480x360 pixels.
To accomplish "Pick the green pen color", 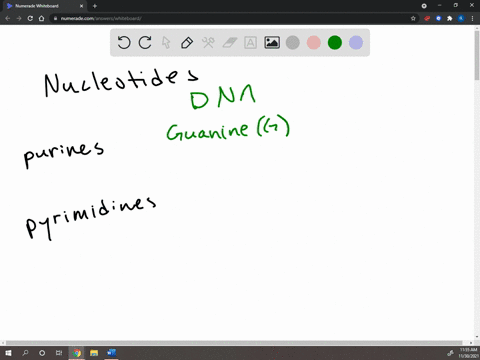I will [x=335, y=43].
